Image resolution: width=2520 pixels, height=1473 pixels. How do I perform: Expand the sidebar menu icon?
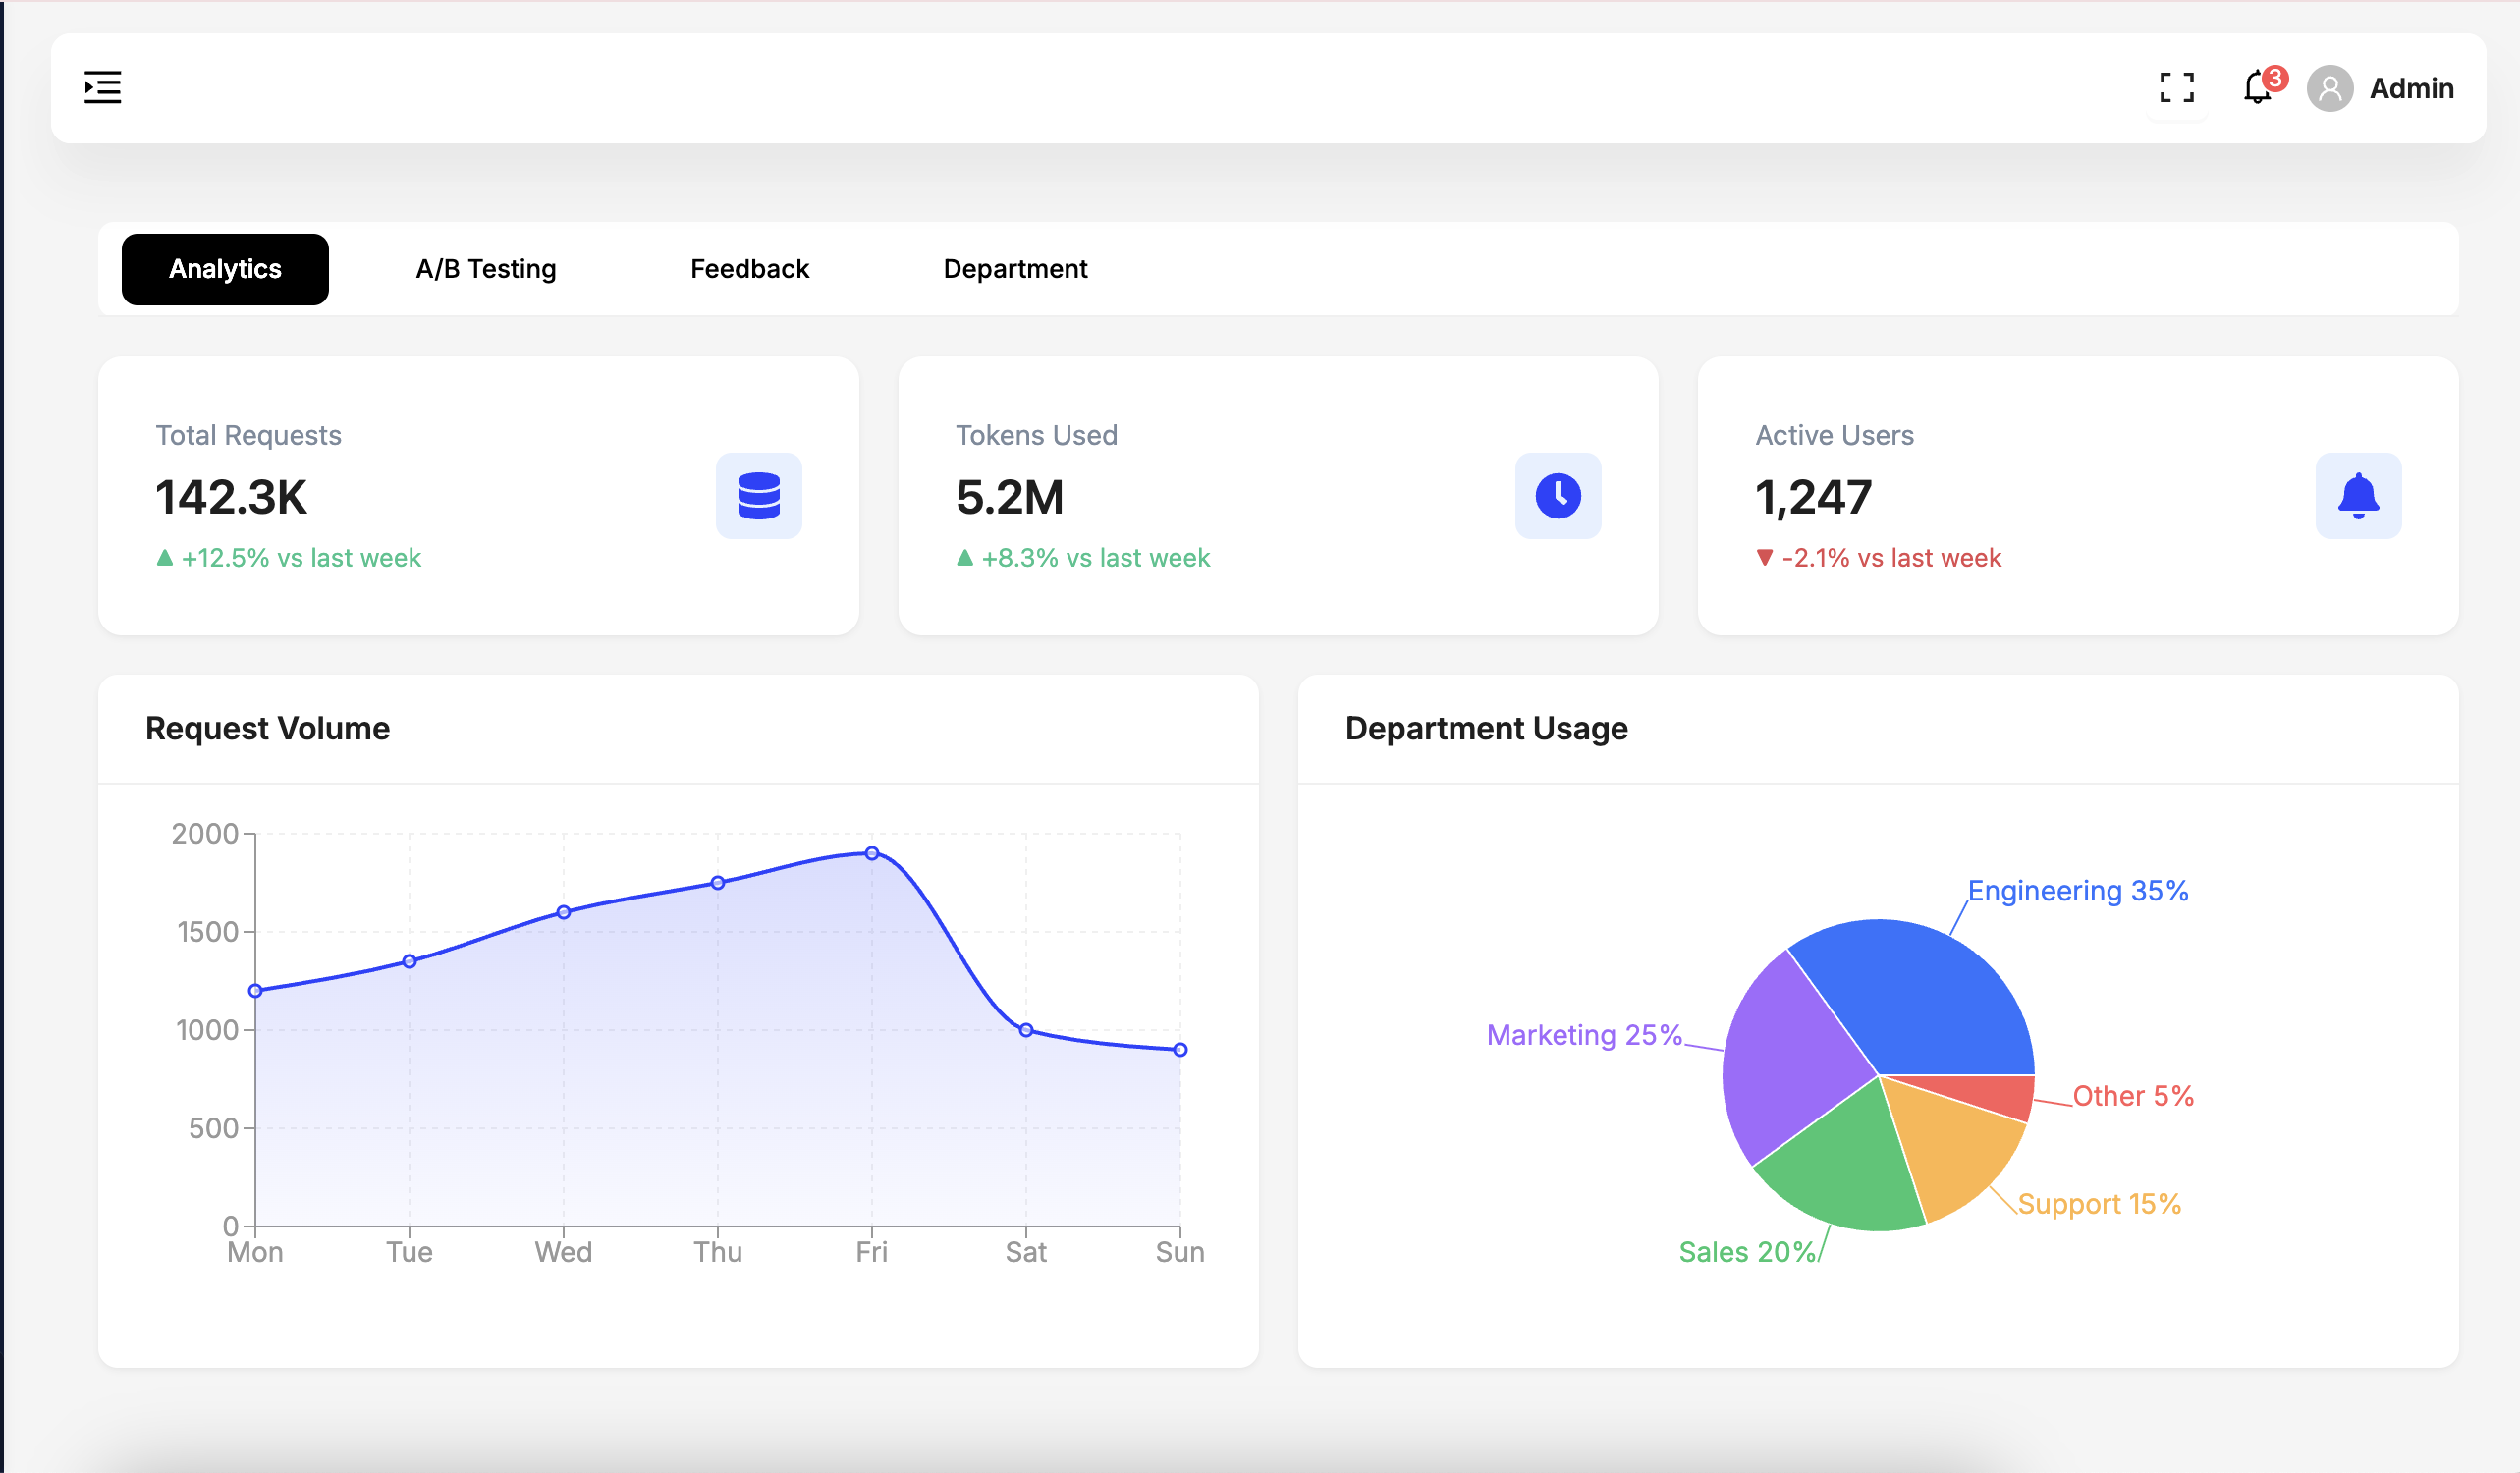[102, 87]
